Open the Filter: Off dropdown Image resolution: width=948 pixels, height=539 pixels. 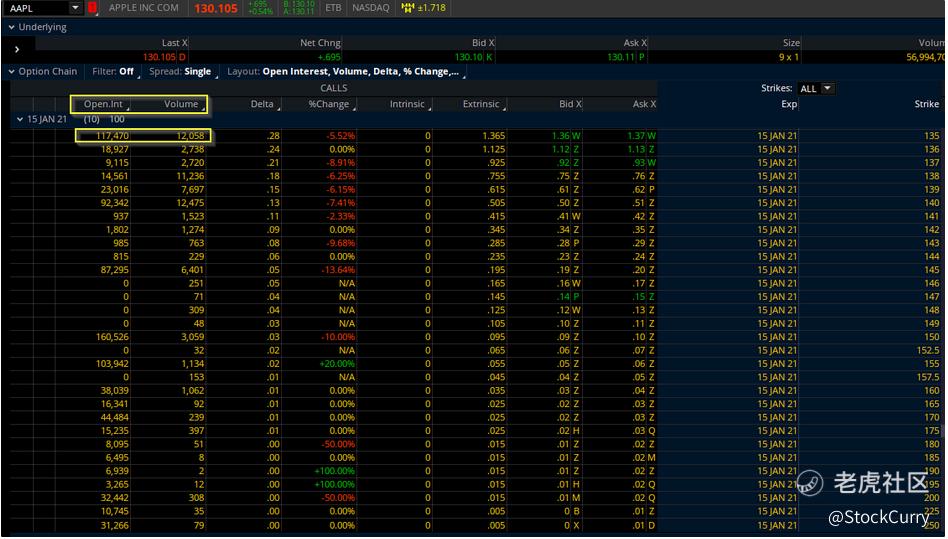[114, 71]
